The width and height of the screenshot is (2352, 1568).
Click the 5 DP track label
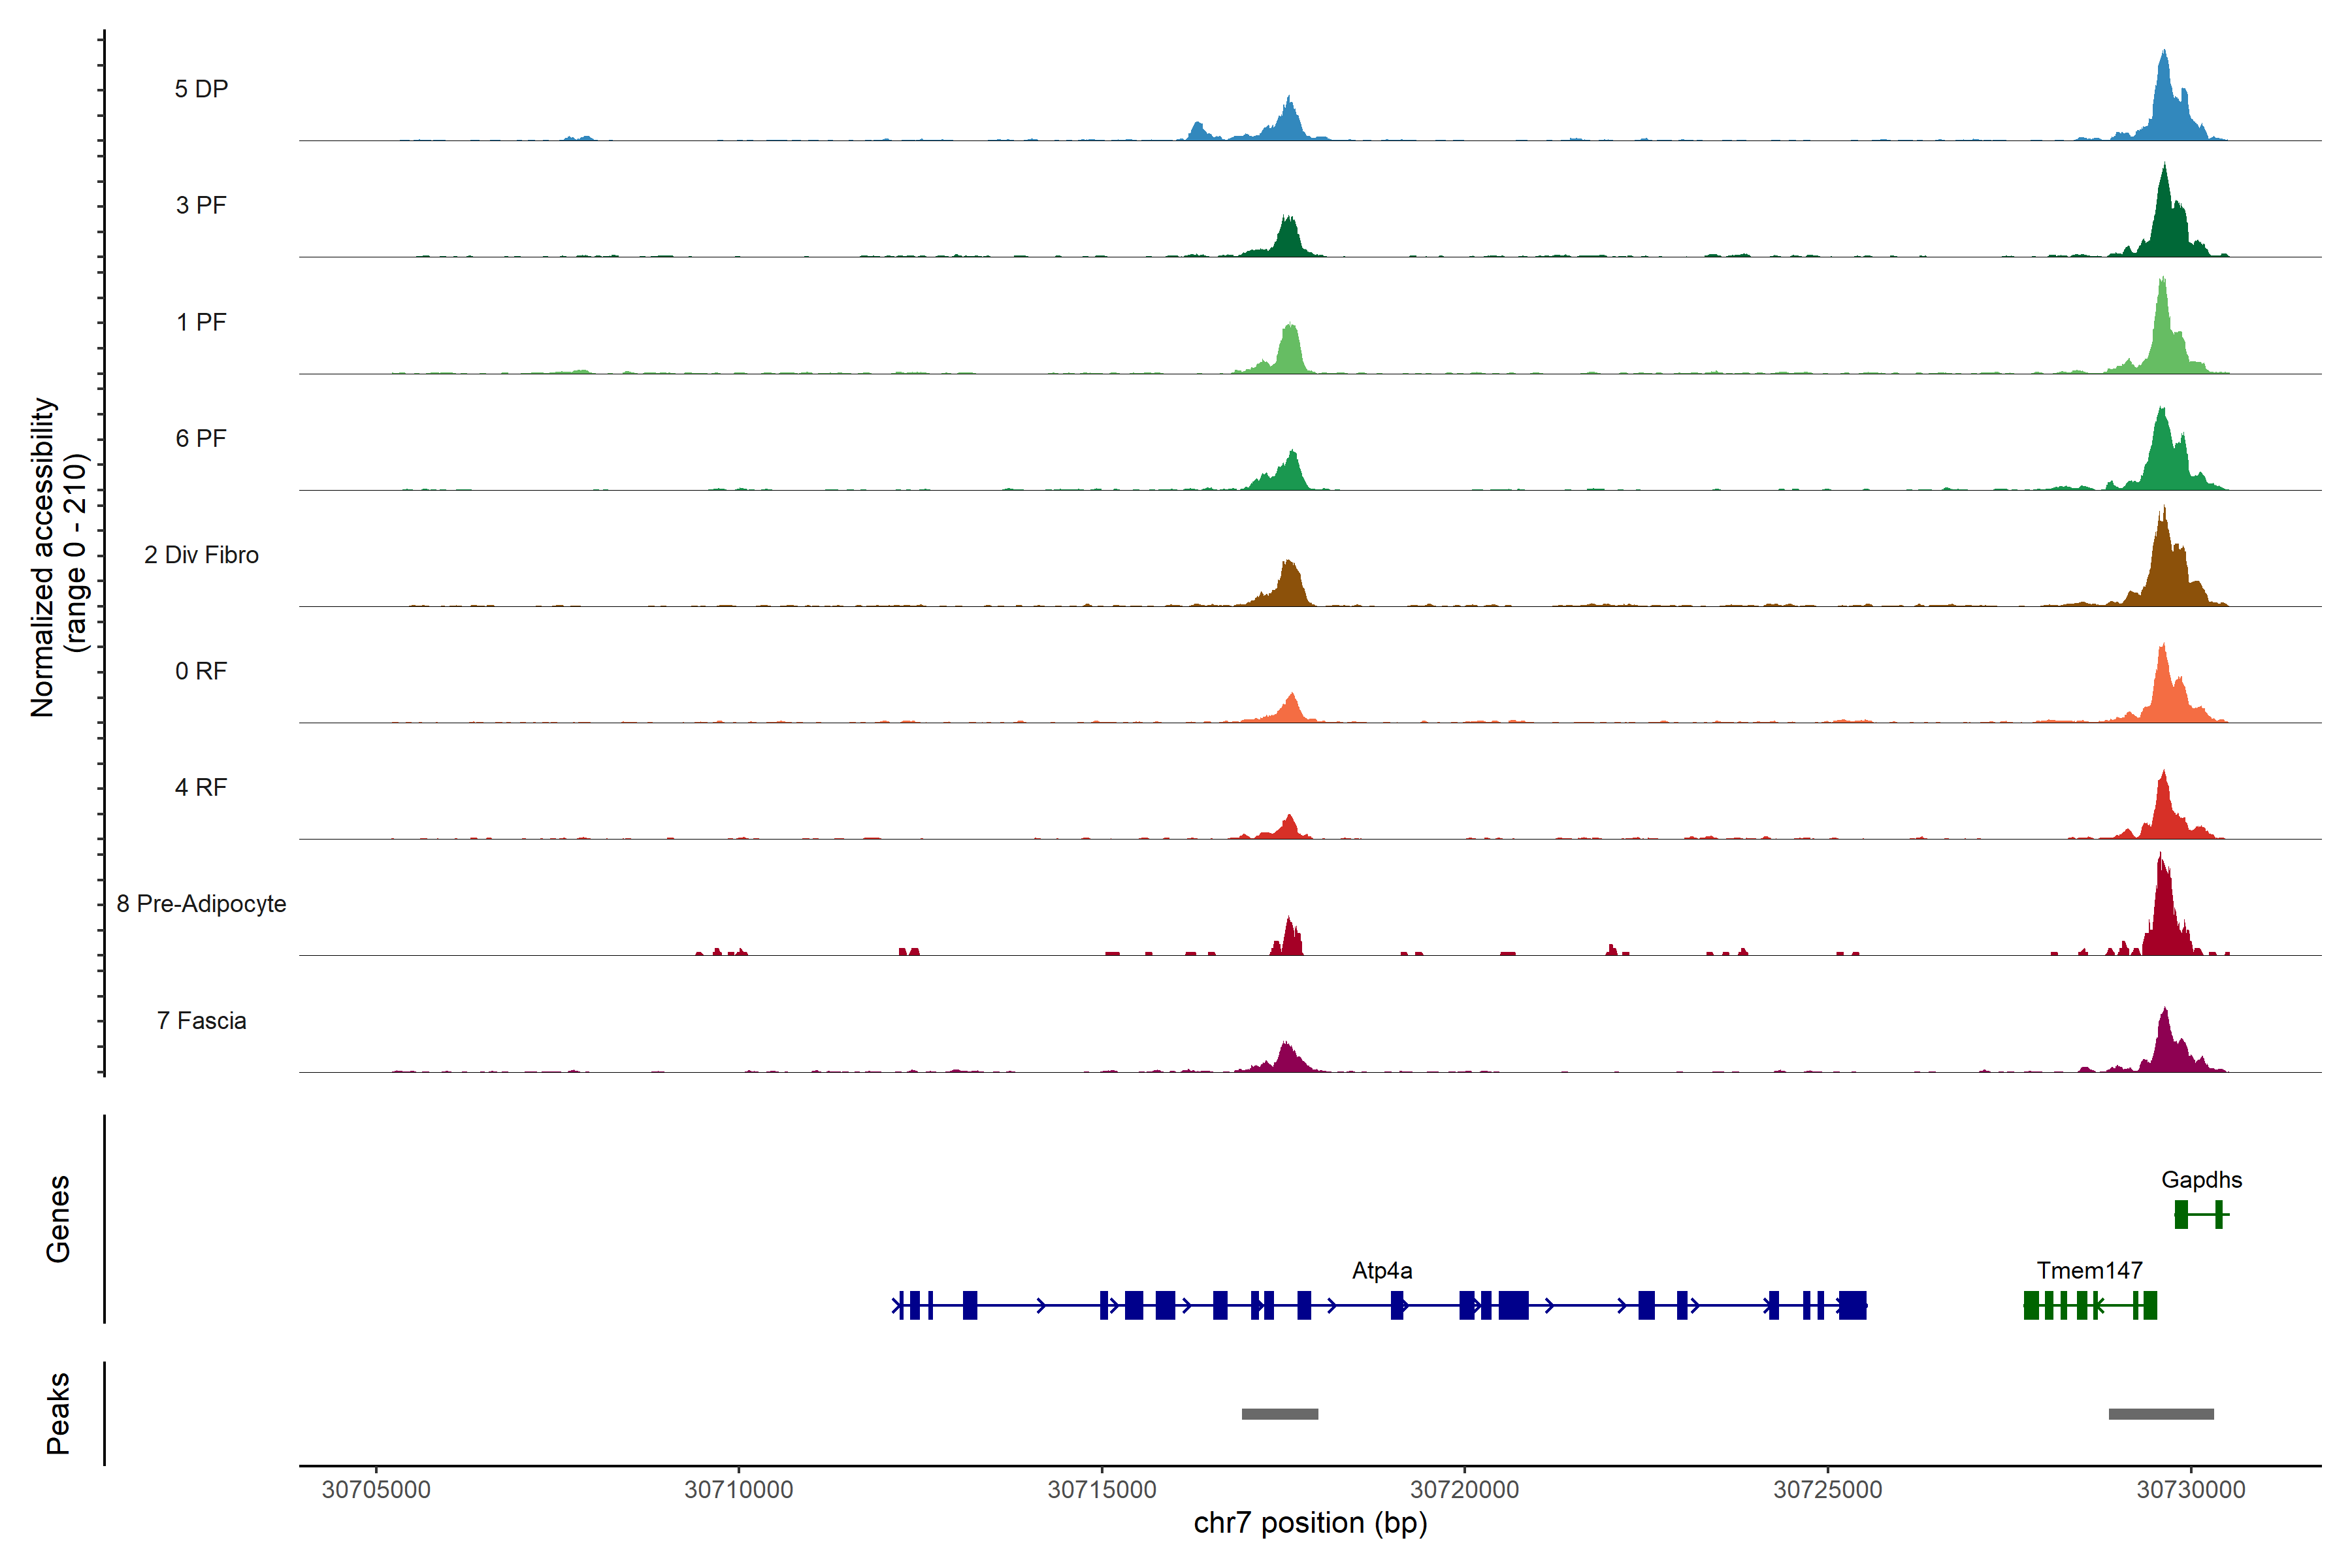point(201,89)
